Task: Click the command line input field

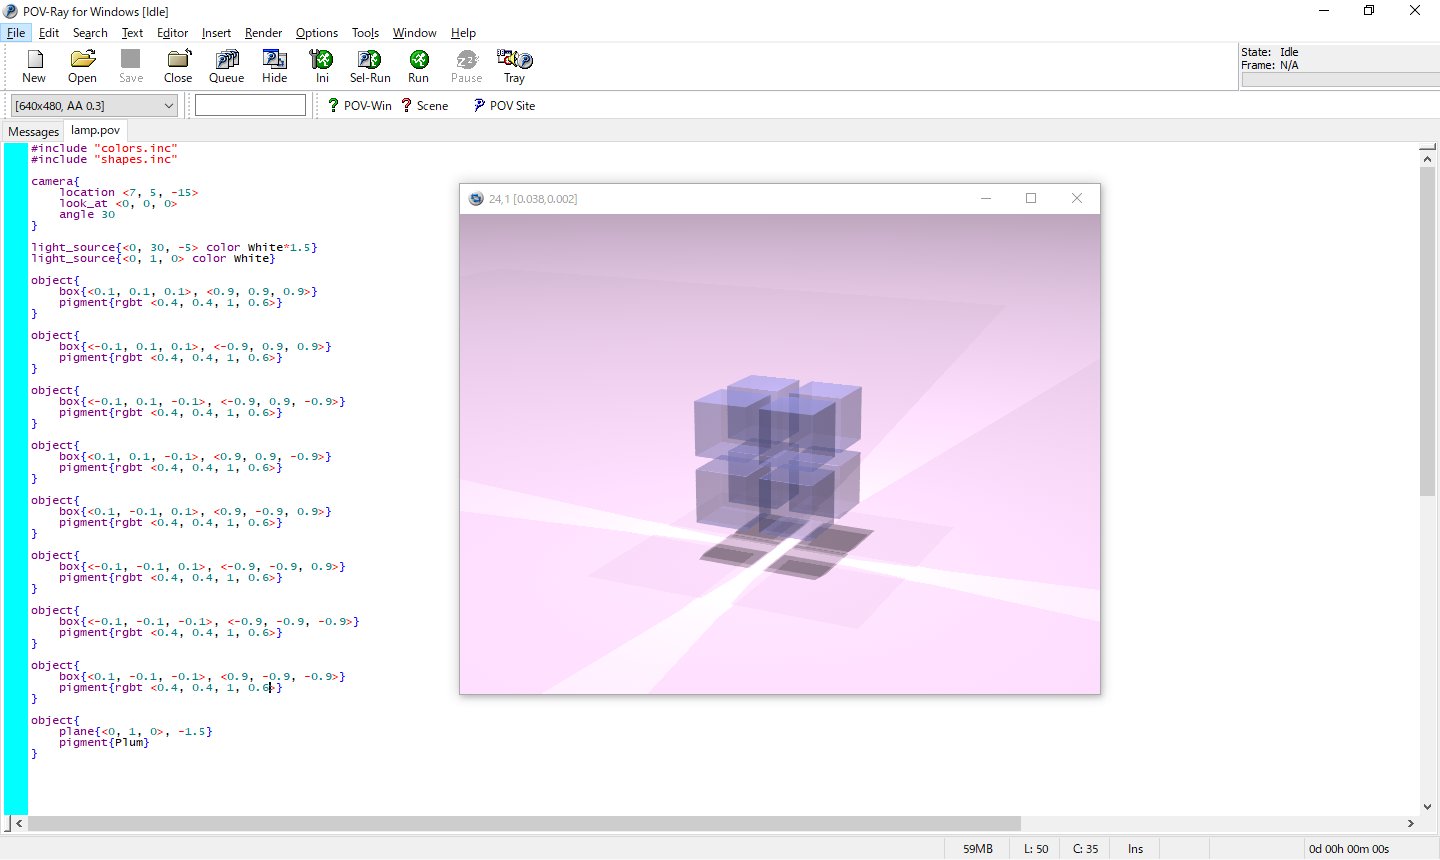Action: [250, 106]
